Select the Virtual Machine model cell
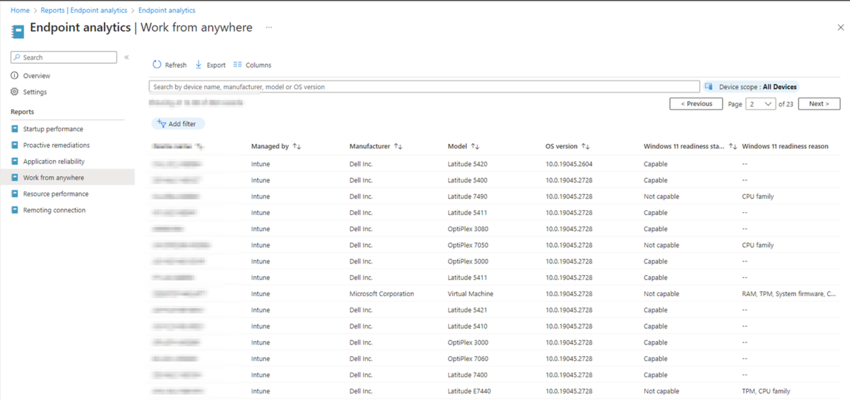 coord(471,294)
